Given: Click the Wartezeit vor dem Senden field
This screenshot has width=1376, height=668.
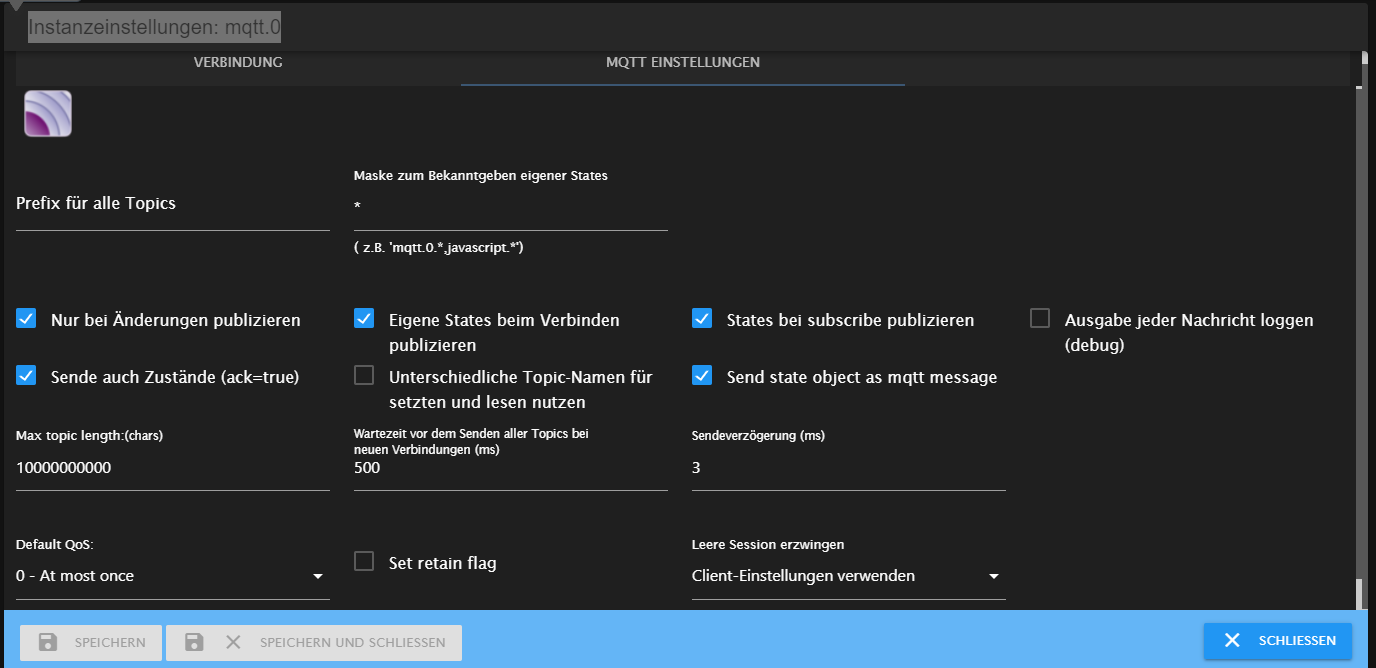Looking at the screenshot, I should [x=511, y=468].
